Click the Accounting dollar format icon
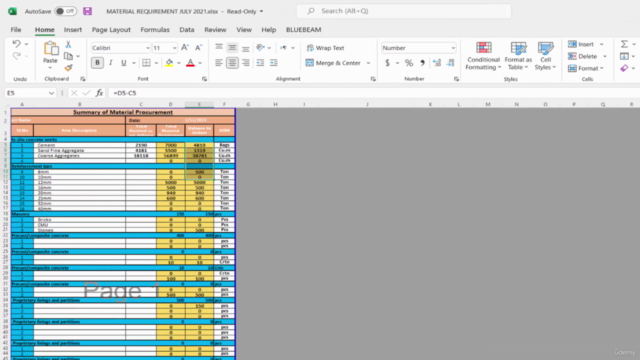This screenshot has height=360, width=640. pyautogui.click(x=387, y=63)
